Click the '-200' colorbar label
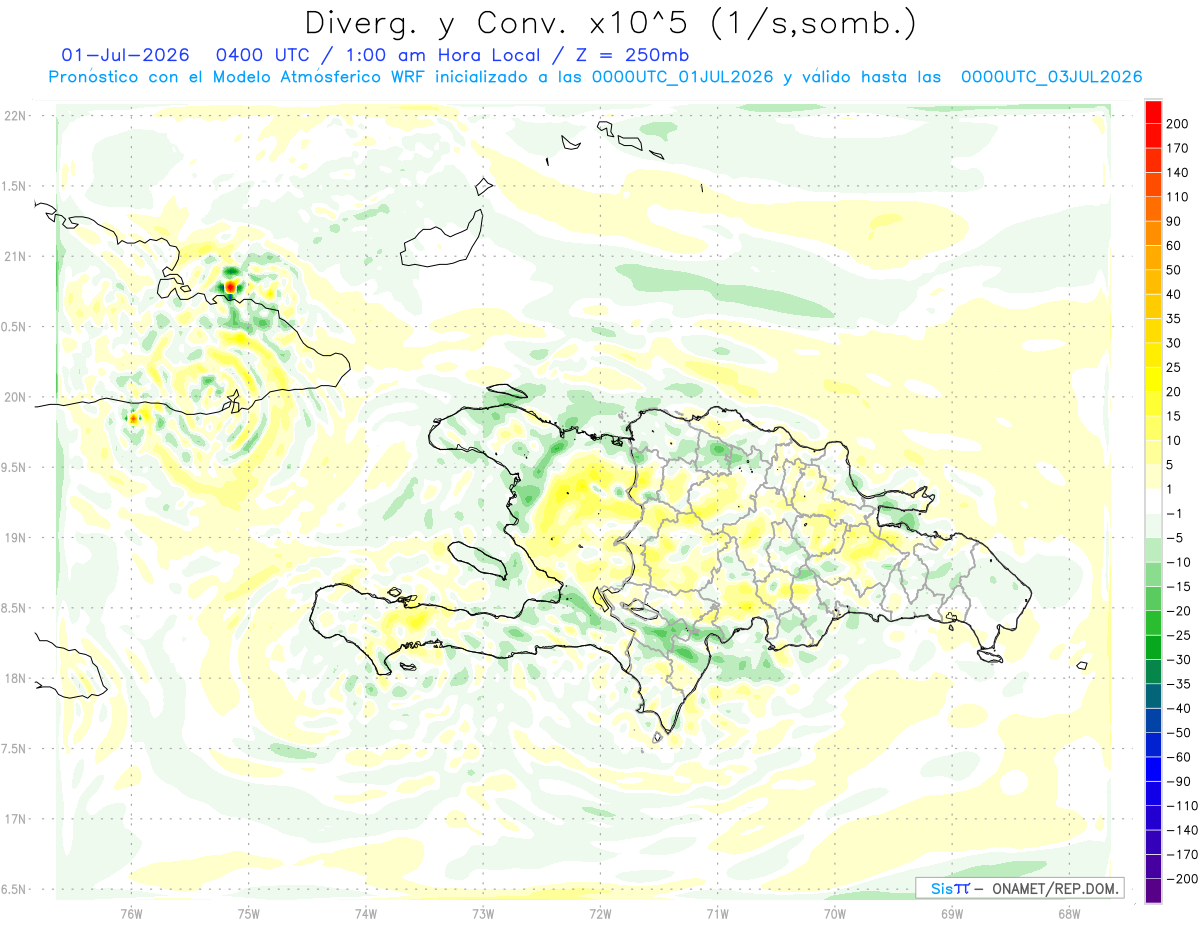This screenshot has height=927, width=1200. pos(1184,879)
